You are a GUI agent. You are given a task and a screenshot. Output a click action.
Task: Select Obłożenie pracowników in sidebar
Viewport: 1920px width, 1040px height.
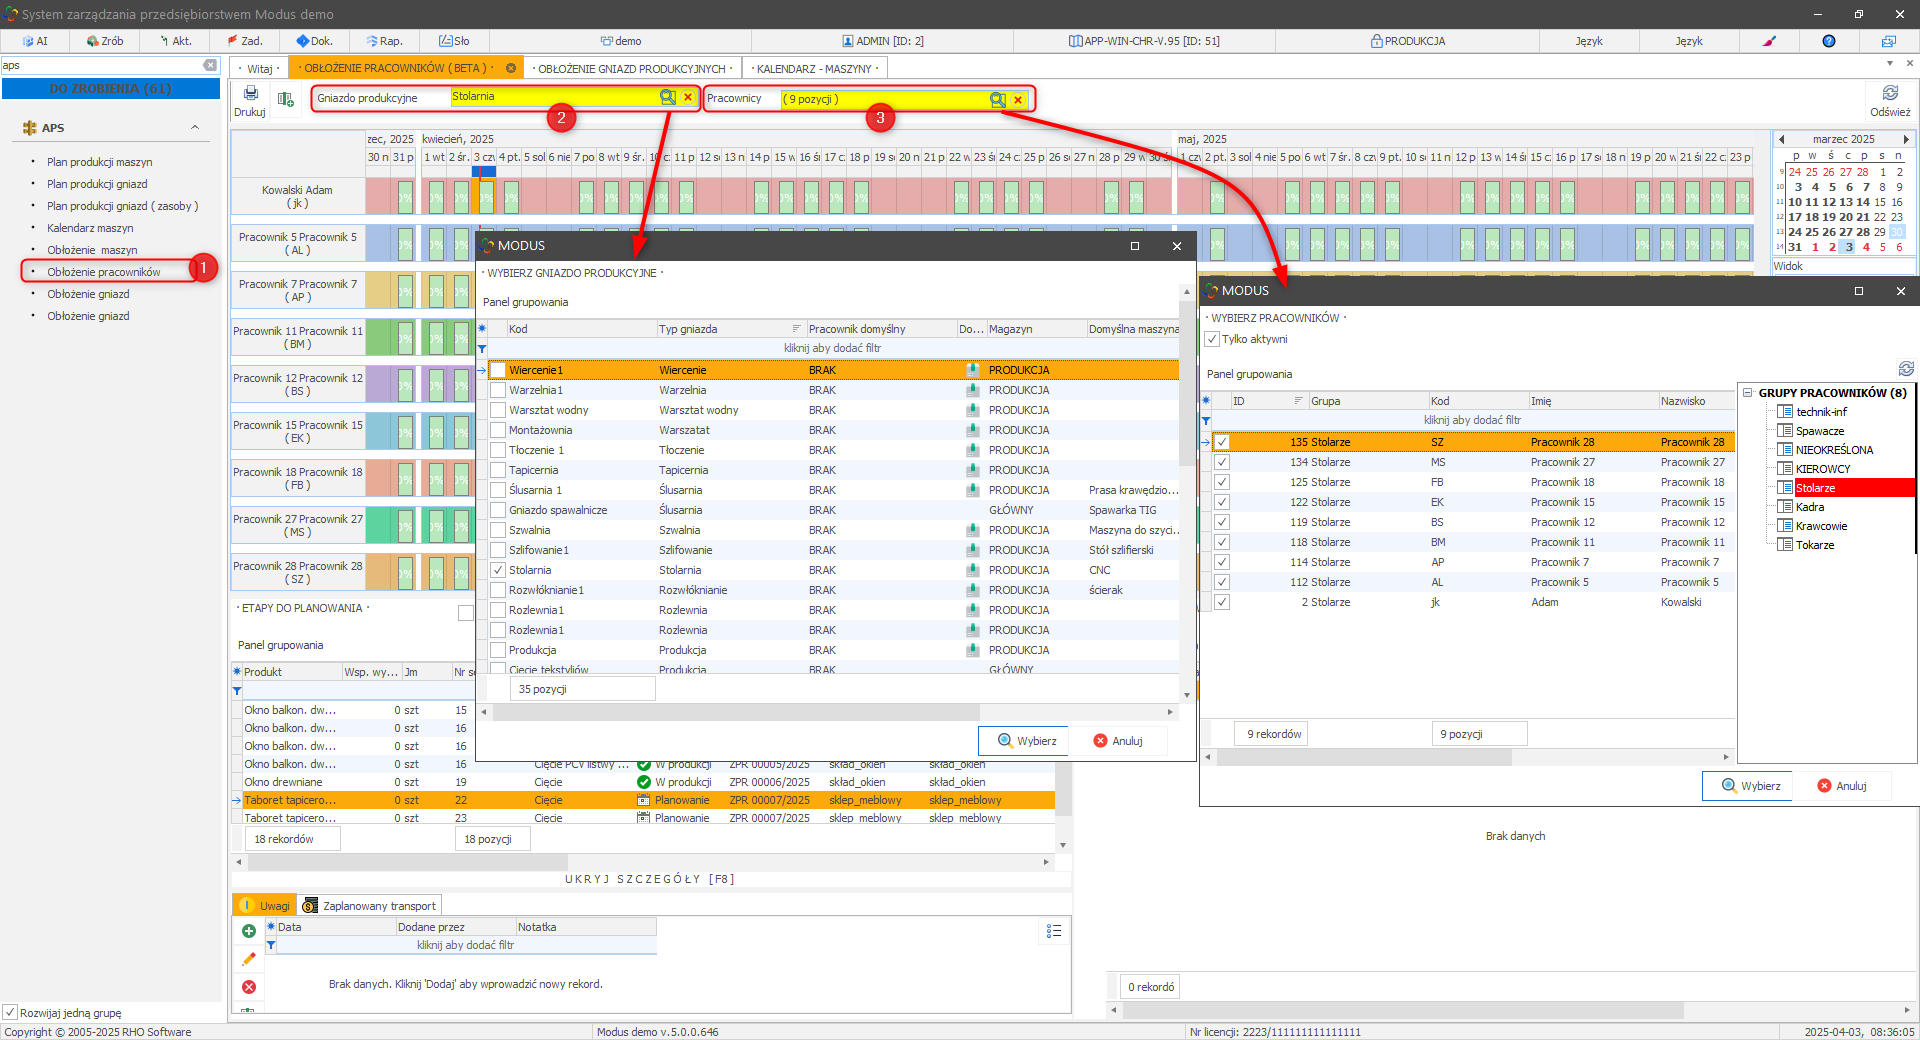pos(103,272)
